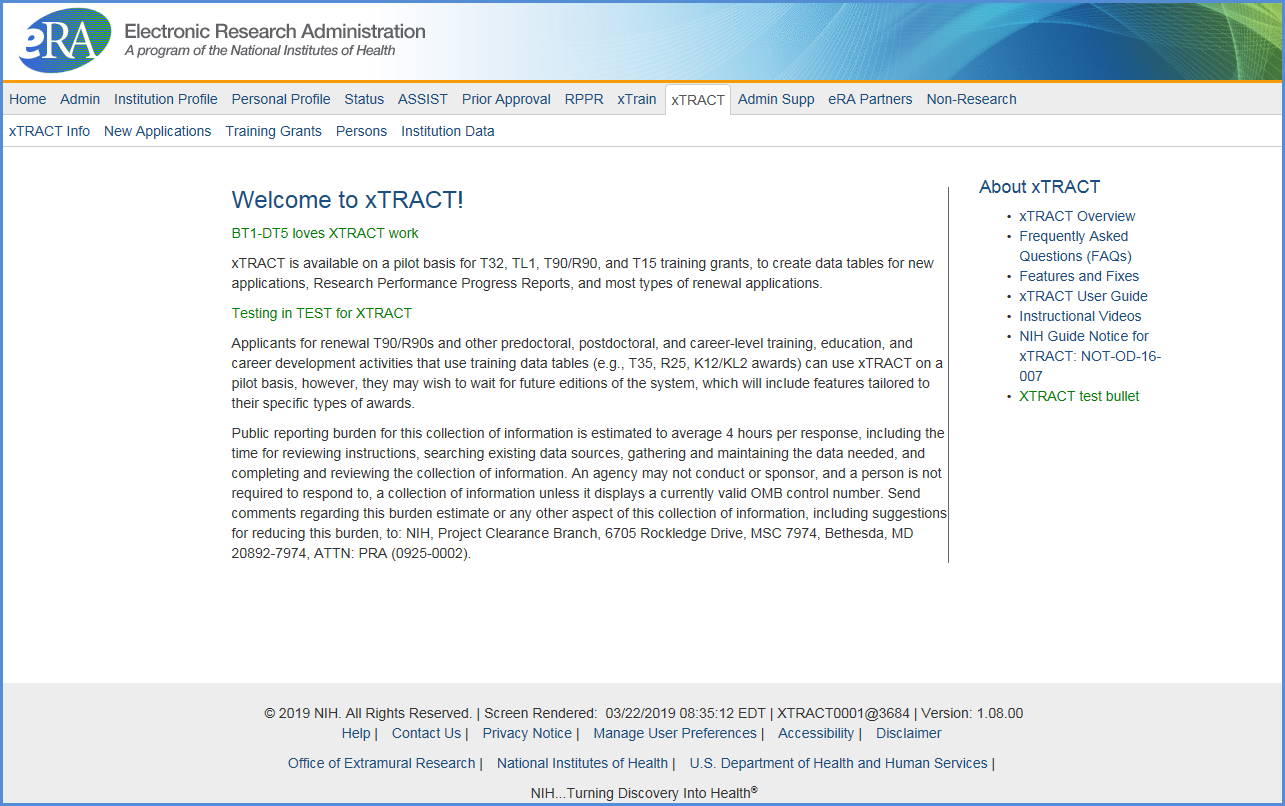The width and height of the screenshot is (1285, 806).
Task: Go to eRA Partners
Action: pyautogui.click(x=870, y=99)
